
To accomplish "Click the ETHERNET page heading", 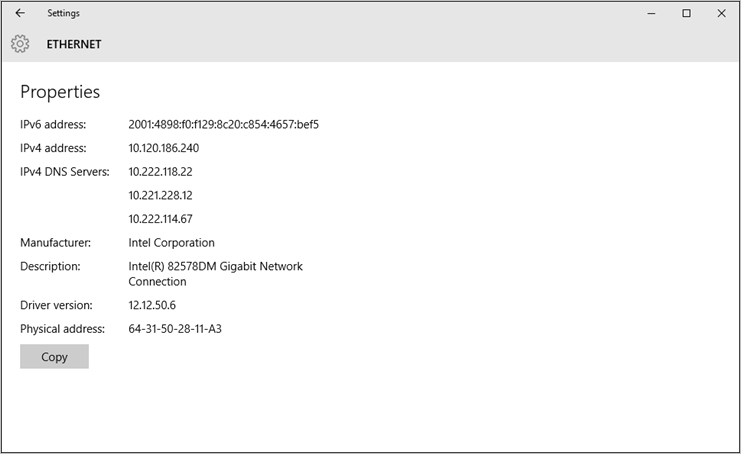I will [74, 44].
